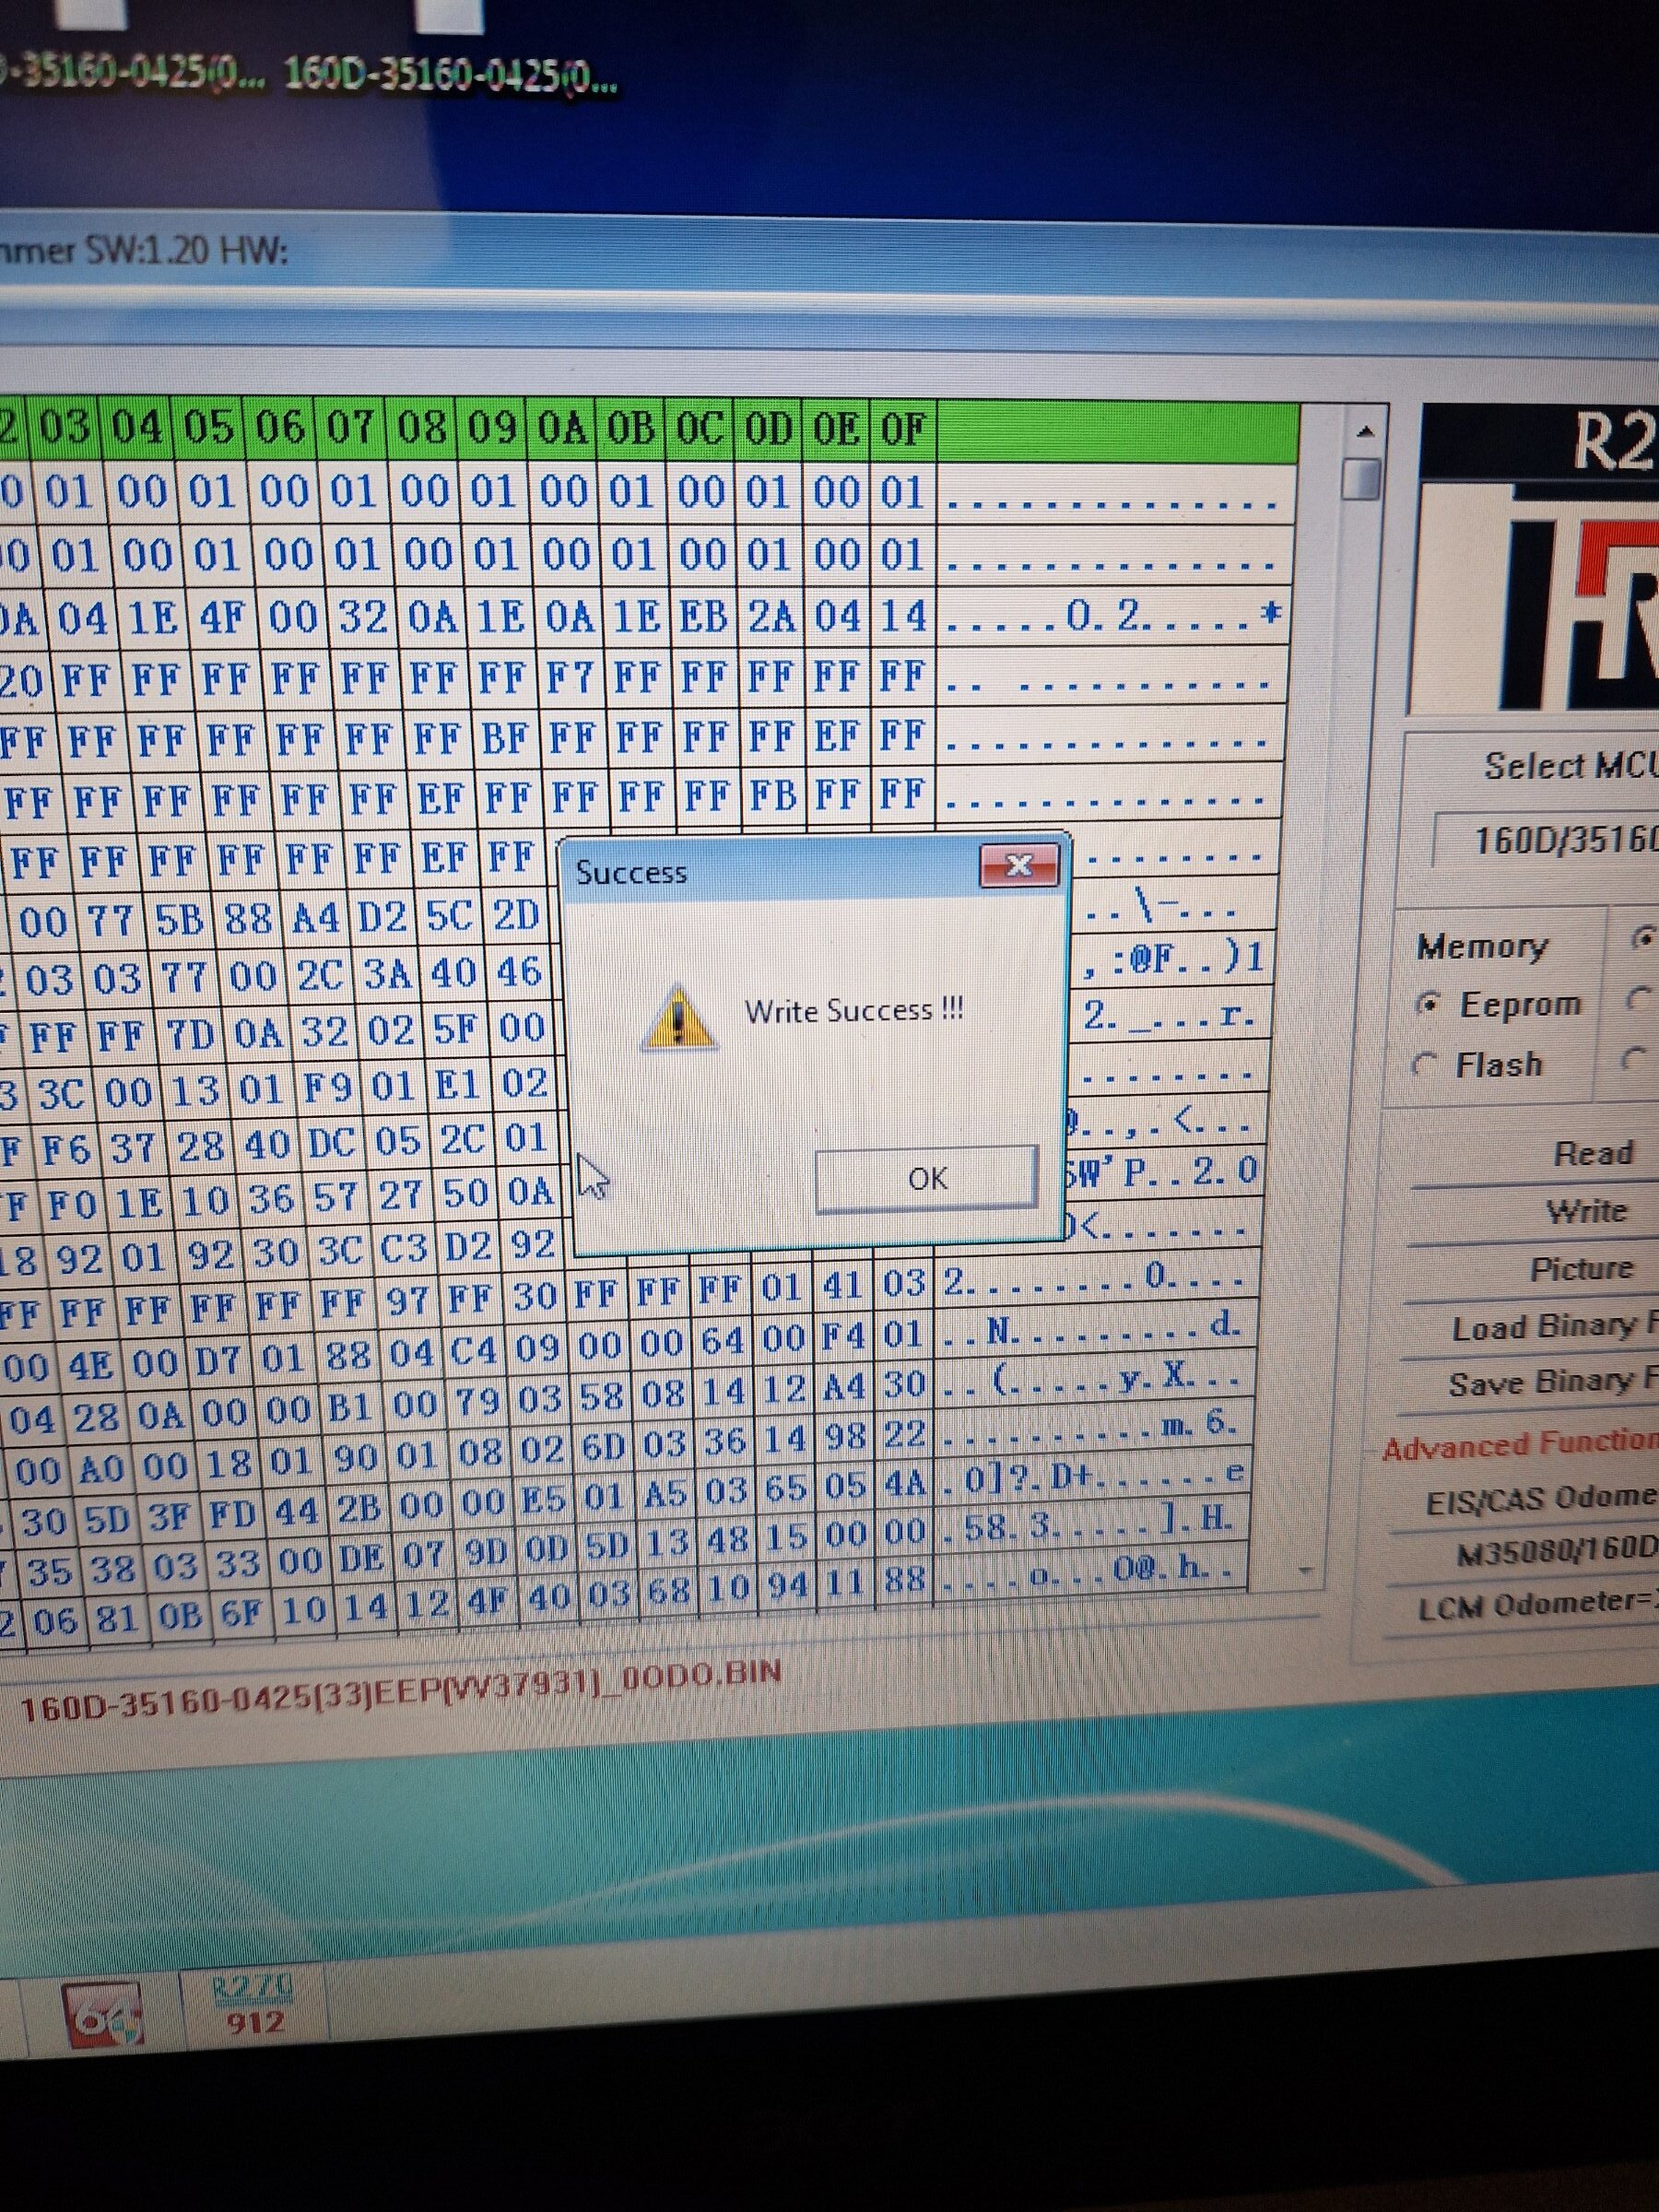Click the Load Binary File button
This screenshot has height=2212, width=1659.
tap(1556, 1326)
